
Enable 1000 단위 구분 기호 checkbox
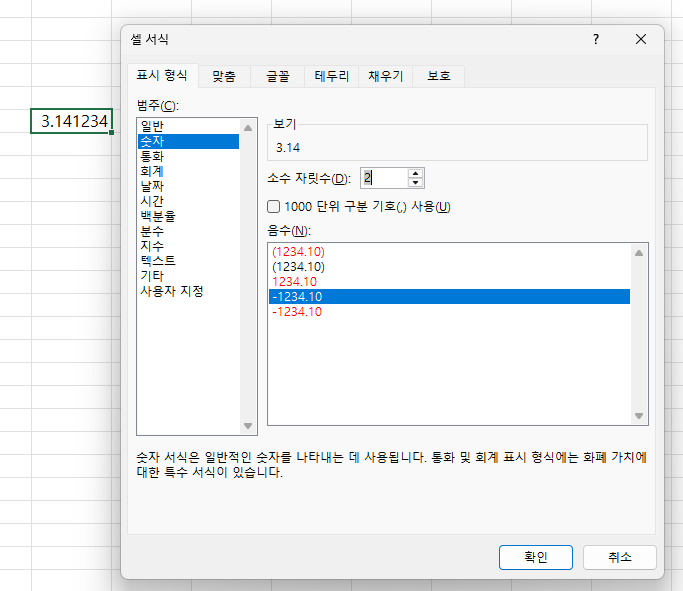point(274,206)
